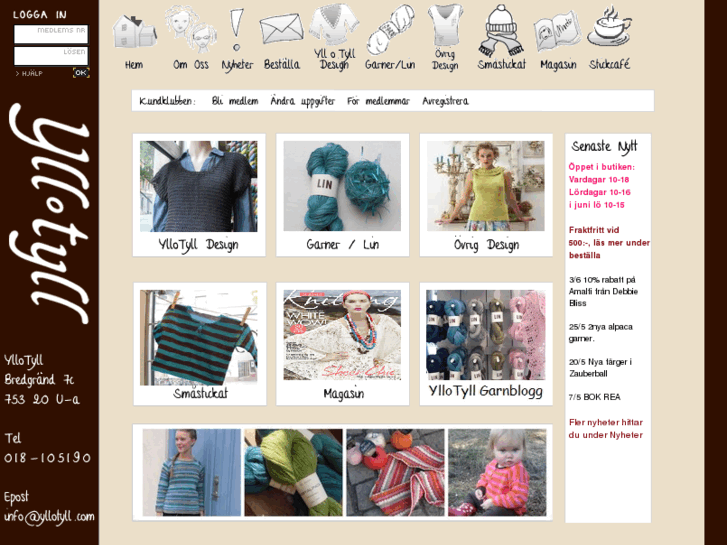Select the Övrig Design top icon
The width and height of the screenshot is (727, 545).
445,25
